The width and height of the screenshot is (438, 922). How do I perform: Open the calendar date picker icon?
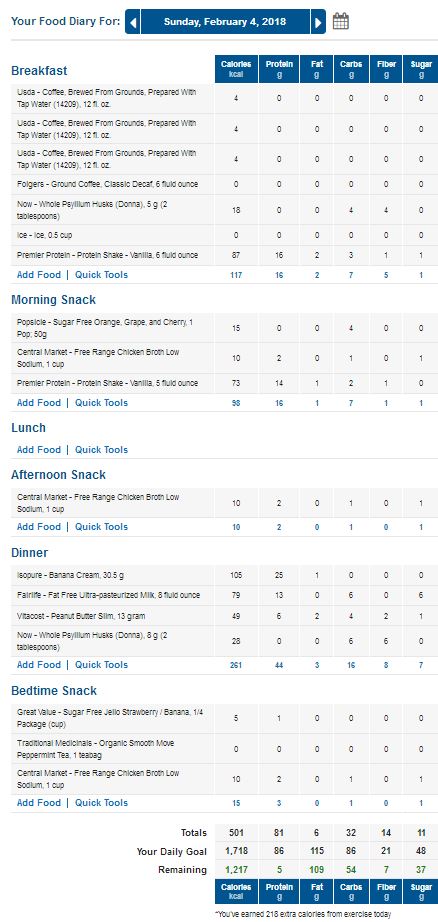340,22
